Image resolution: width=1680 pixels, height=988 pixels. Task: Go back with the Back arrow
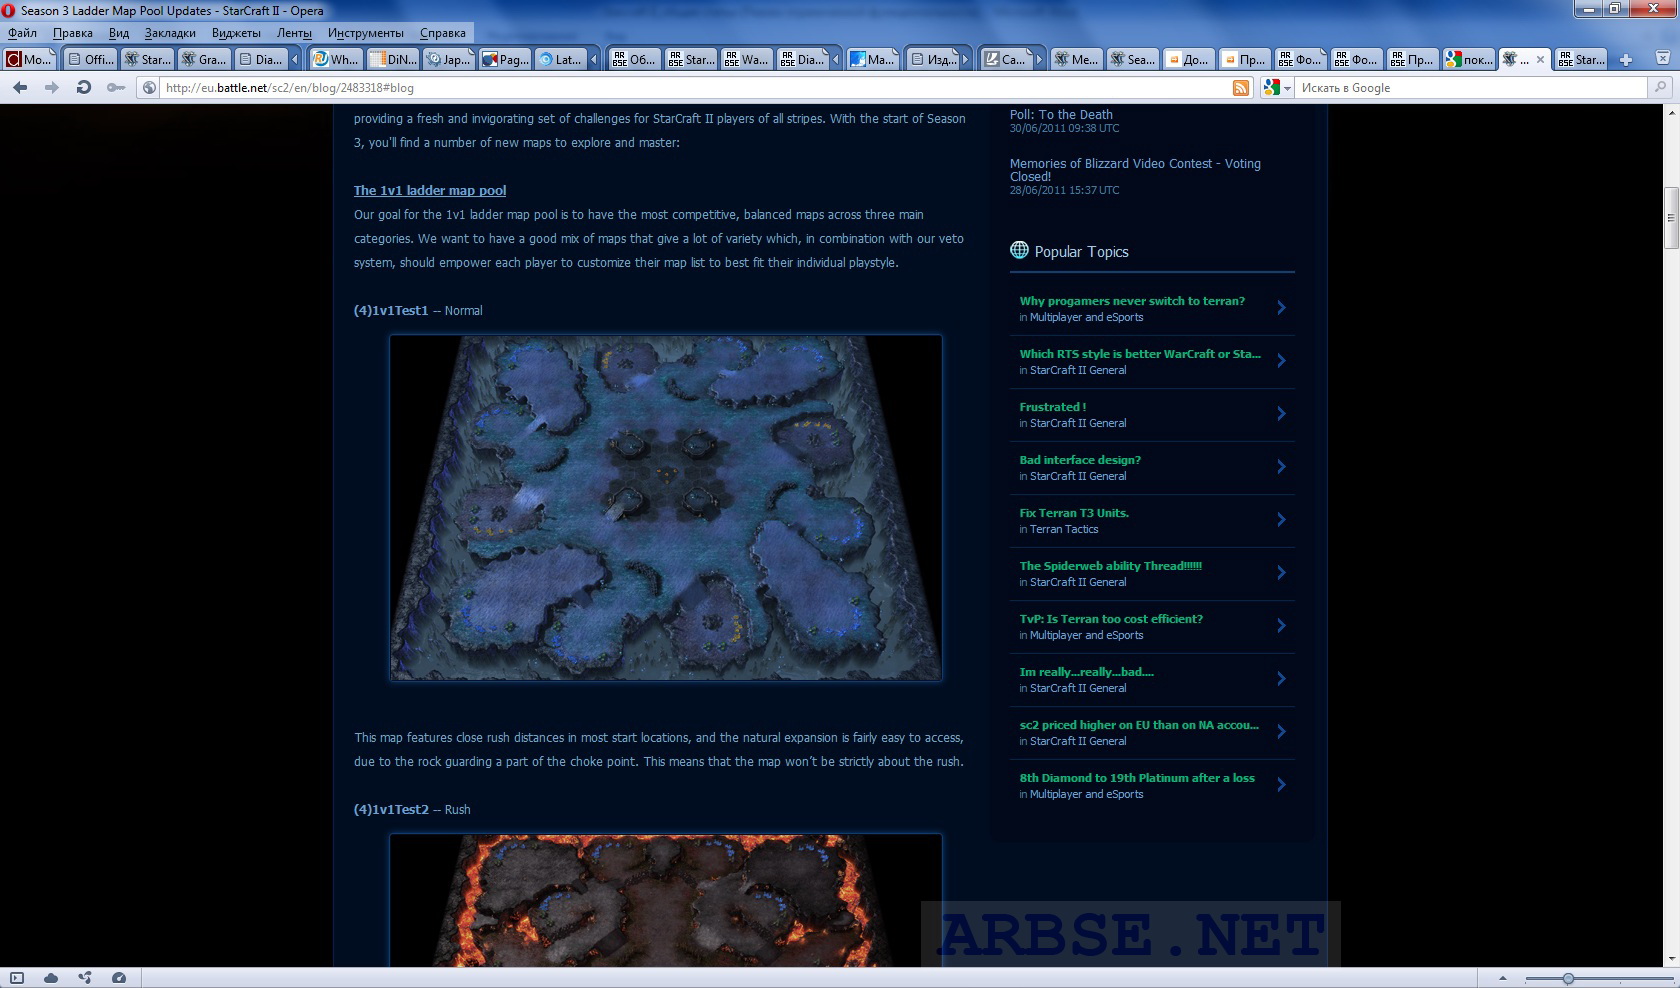(x=20, y=88)
